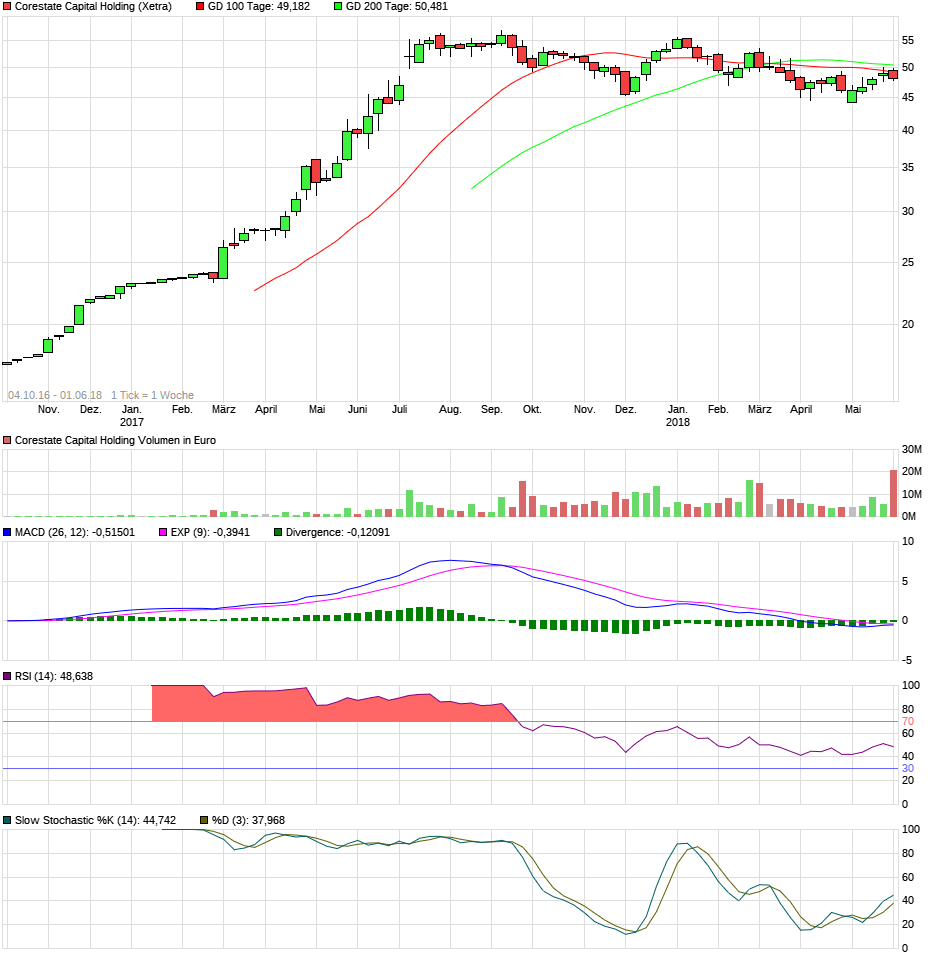Screen dimensions: 940x958
Task: Click the 2018 year label on the time axis
Action: pos(678,422)
